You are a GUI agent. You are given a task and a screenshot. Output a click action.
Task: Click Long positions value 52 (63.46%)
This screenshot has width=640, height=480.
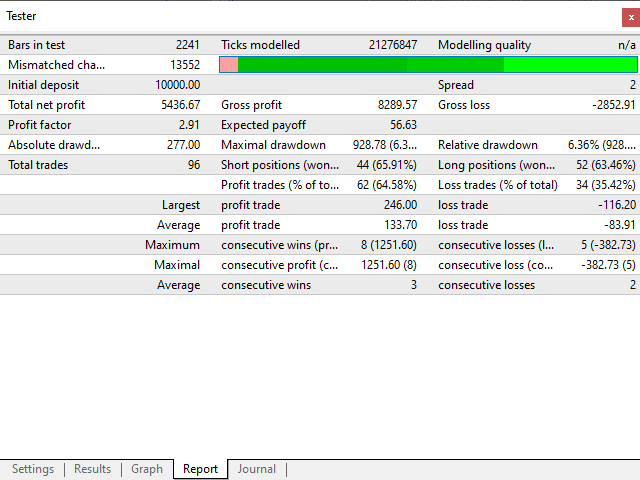pos(606,165)
